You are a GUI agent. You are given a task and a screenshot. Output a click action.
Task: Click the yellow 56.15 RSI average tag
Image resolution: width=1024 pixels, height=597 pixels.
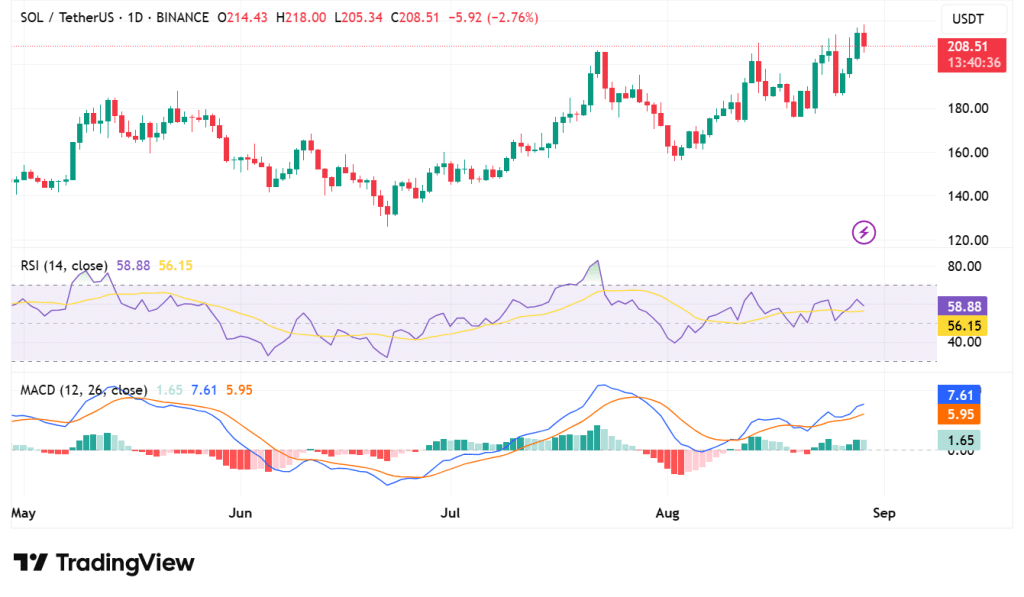coord(963,326)
